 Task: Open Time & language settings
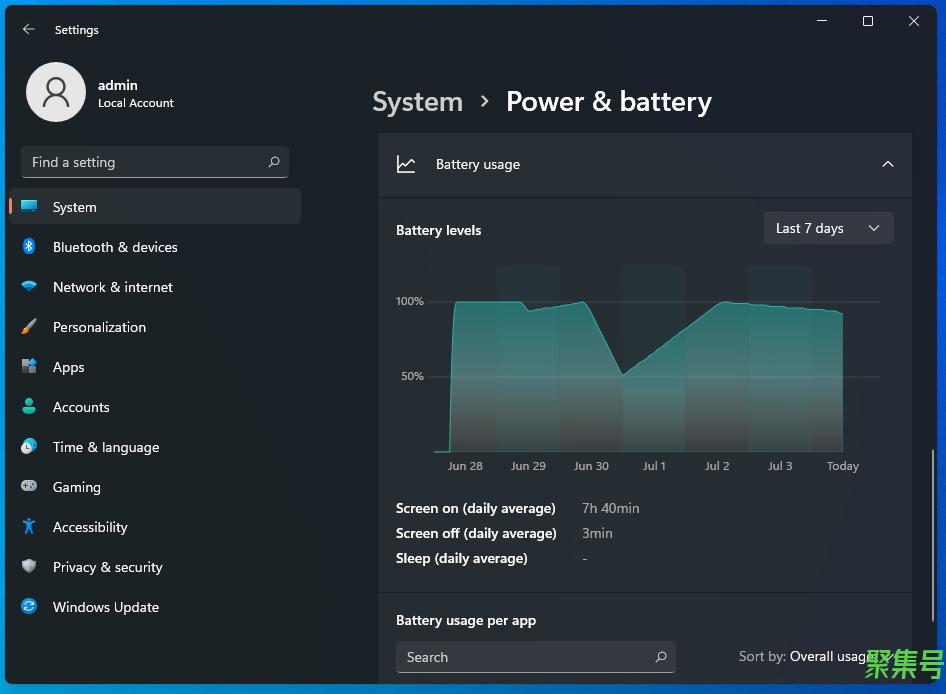(x=155, y=447)
